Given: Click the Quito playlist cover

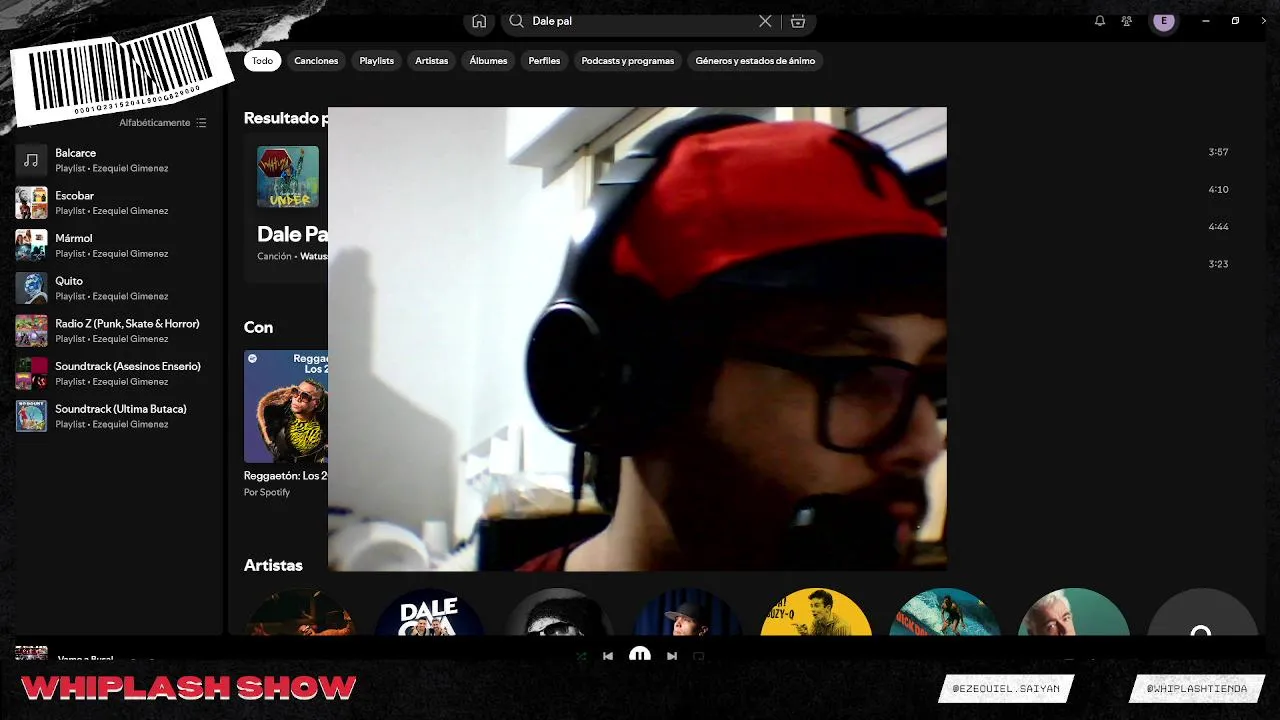Looking at the screenshot, I should [31, 288].
